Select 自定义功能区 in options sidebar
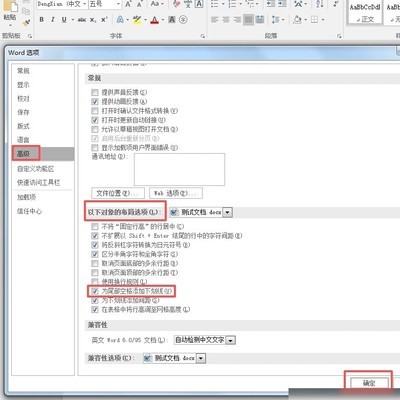This screenshot has width=400, height=400. pyautogui.click(x=35, y=169)
